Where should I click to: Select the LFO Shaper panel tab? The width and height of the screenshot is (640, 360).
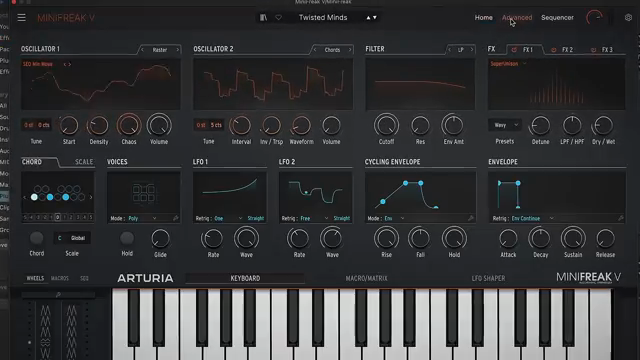488,278
